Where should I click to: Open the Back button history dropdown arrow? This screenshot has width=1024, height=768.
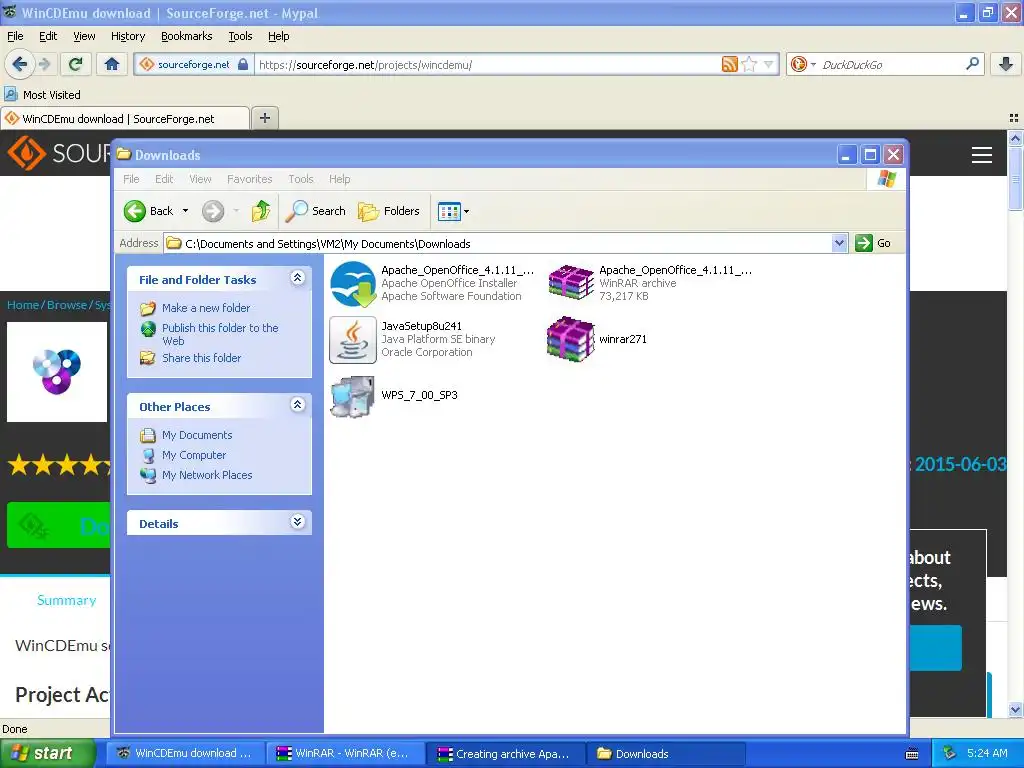click(185, 211)
